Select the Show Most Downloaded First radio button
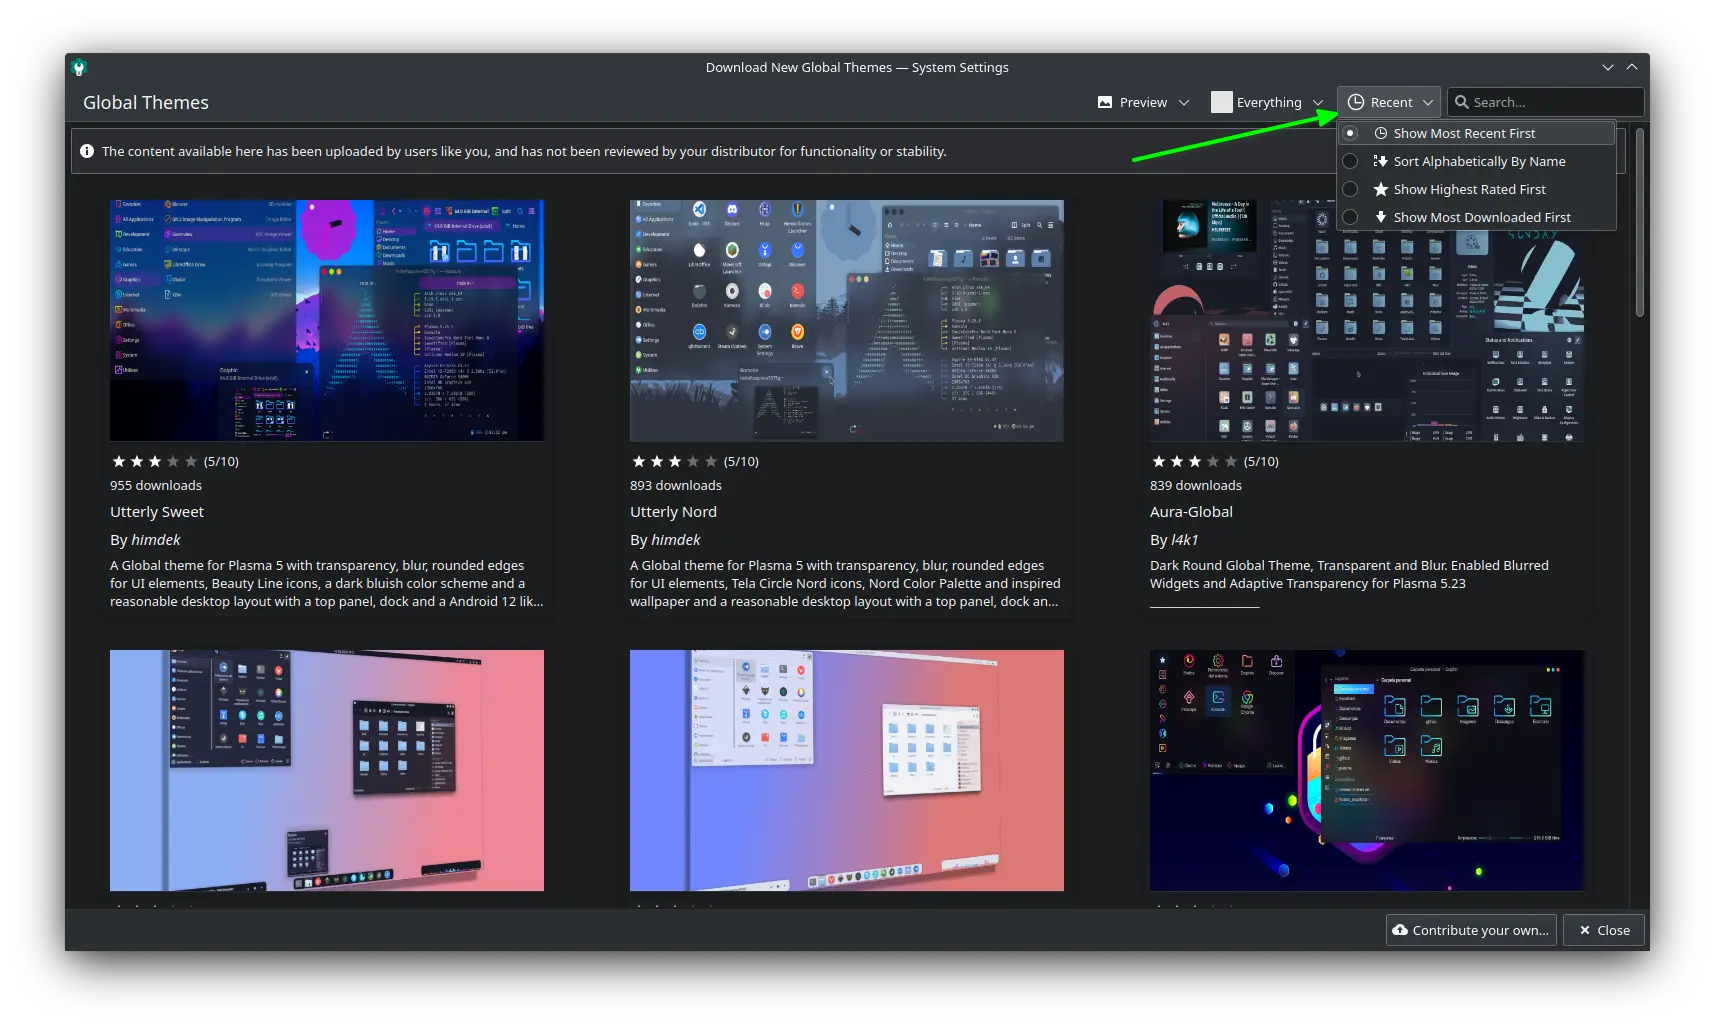1715x1028 pixels. tap(1350, 217)
